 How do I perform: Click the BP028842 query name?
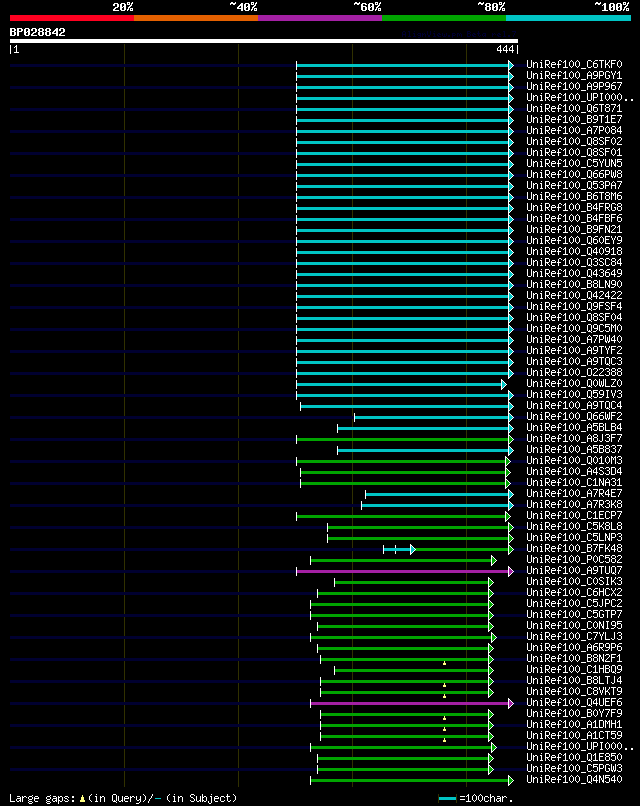(38, 32)
